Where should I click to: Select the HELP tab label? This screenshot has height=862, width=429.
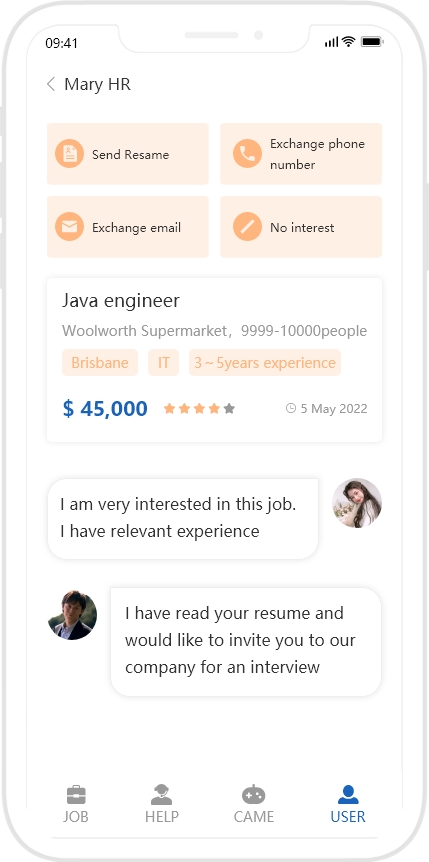(162, 816)
